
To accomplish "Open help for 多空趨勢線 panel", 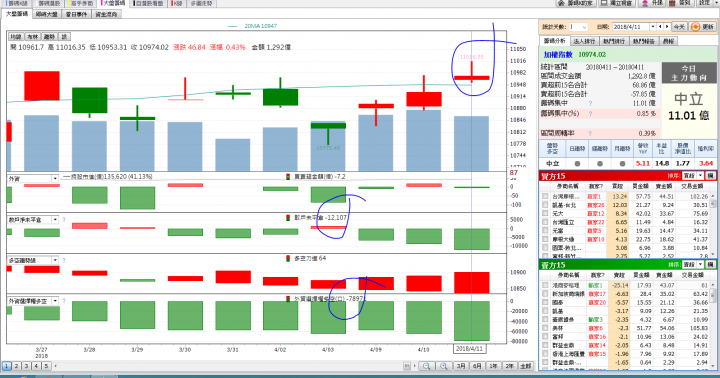I will pos(64,260).
